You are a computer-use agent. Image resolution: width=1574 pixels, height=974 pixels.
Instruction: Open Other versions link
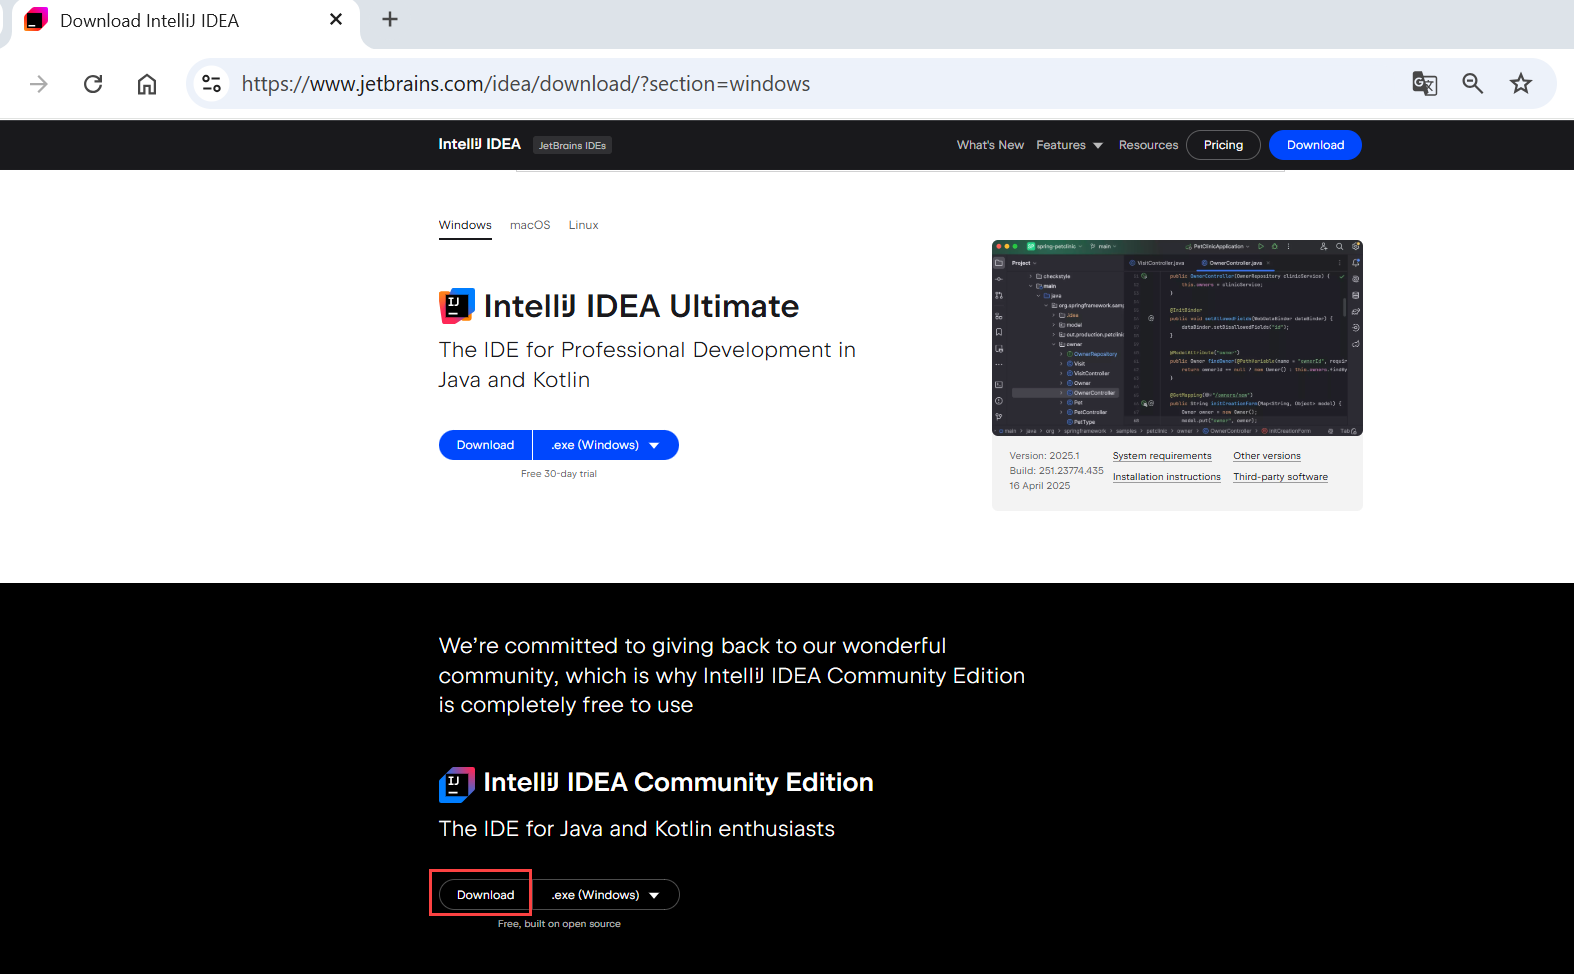click(x=1267, y=456)
